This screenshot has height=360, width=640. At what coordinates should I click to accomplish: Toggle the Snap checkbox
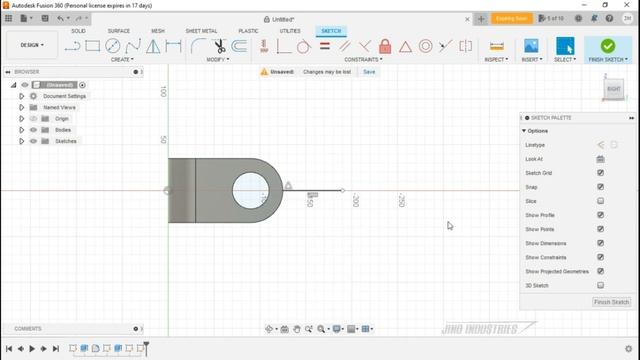click(600, 187)
